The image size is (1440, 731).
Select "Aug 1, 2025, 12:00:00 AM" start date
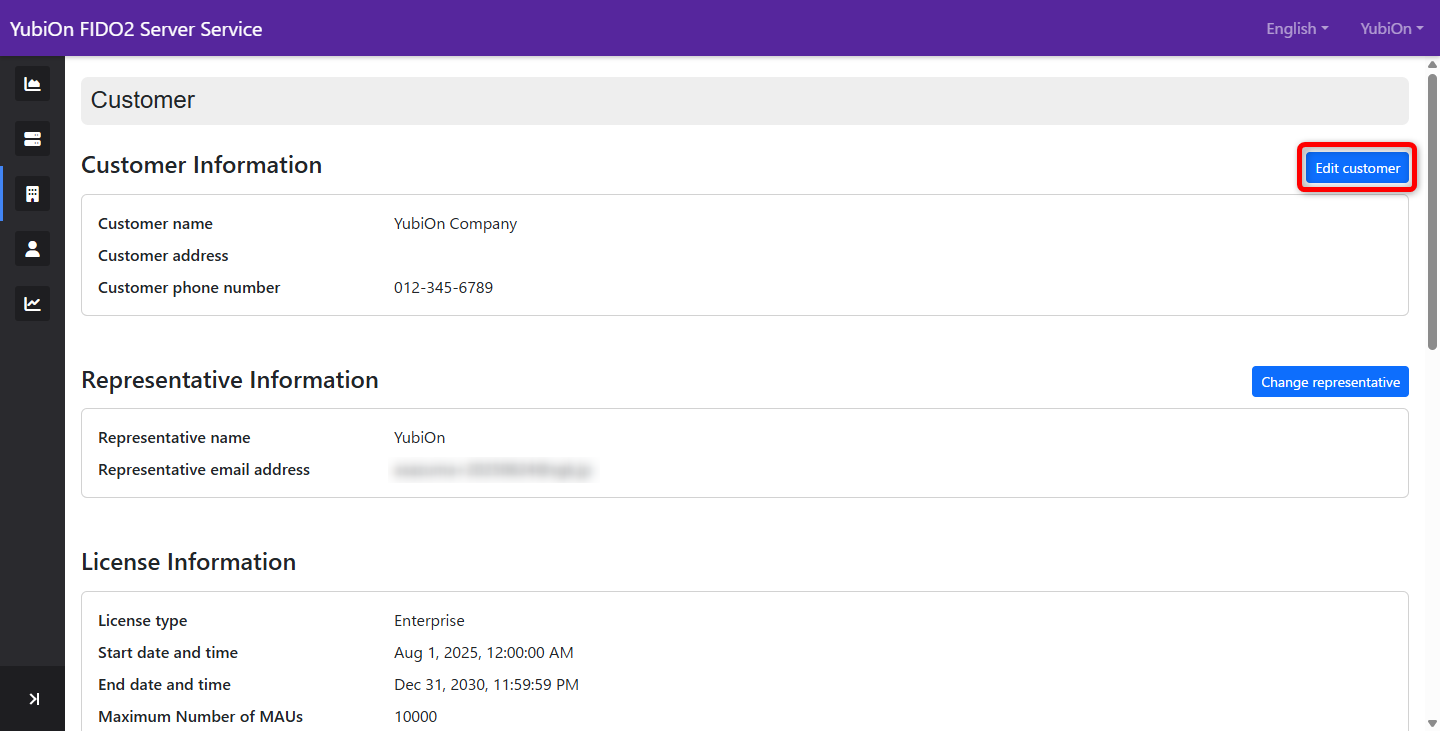click(484, 653)
